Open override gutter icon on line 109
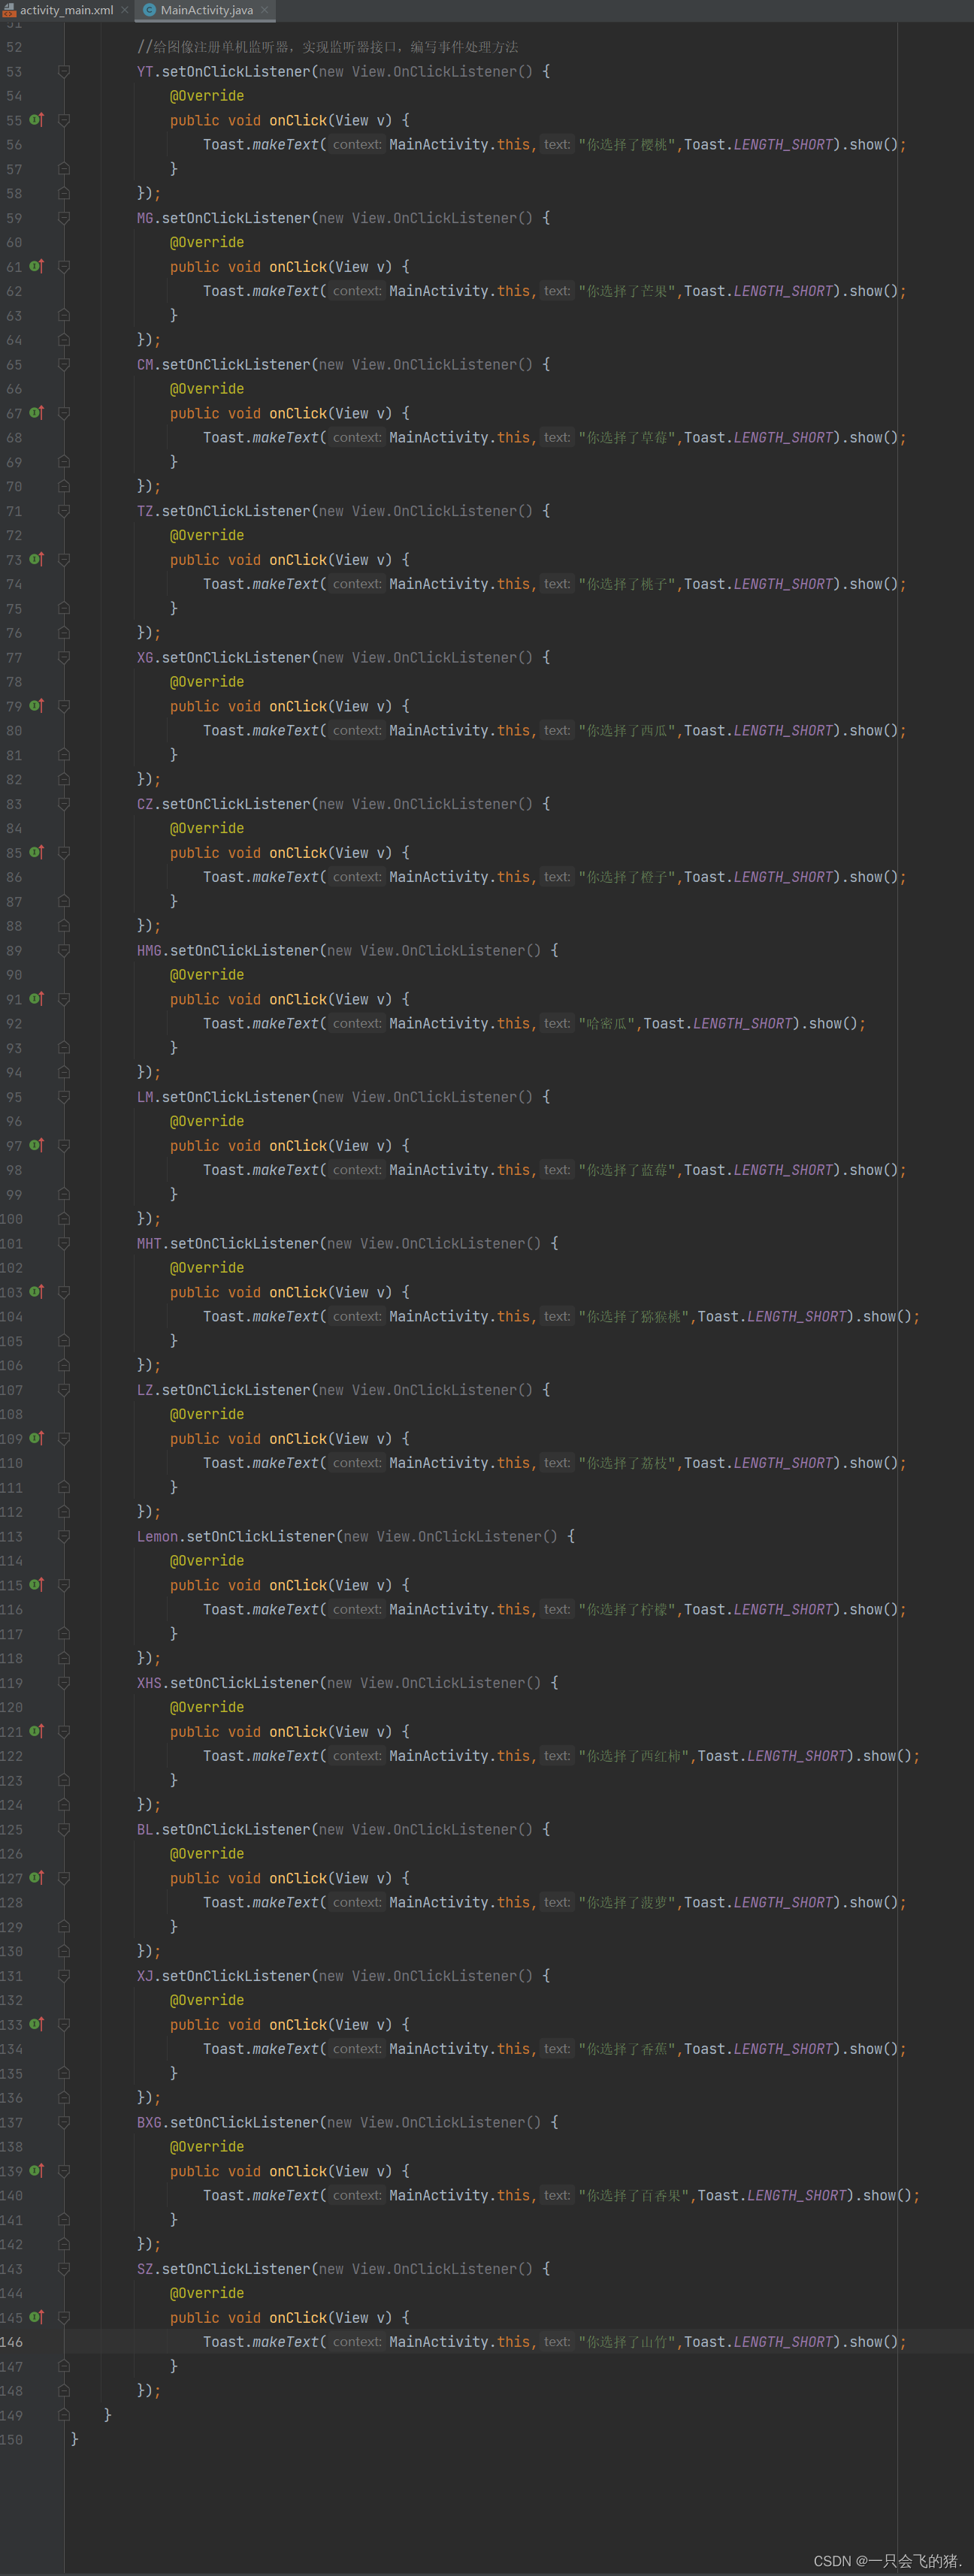Viewport: 974px width, 2576px height. point(36,1438)
